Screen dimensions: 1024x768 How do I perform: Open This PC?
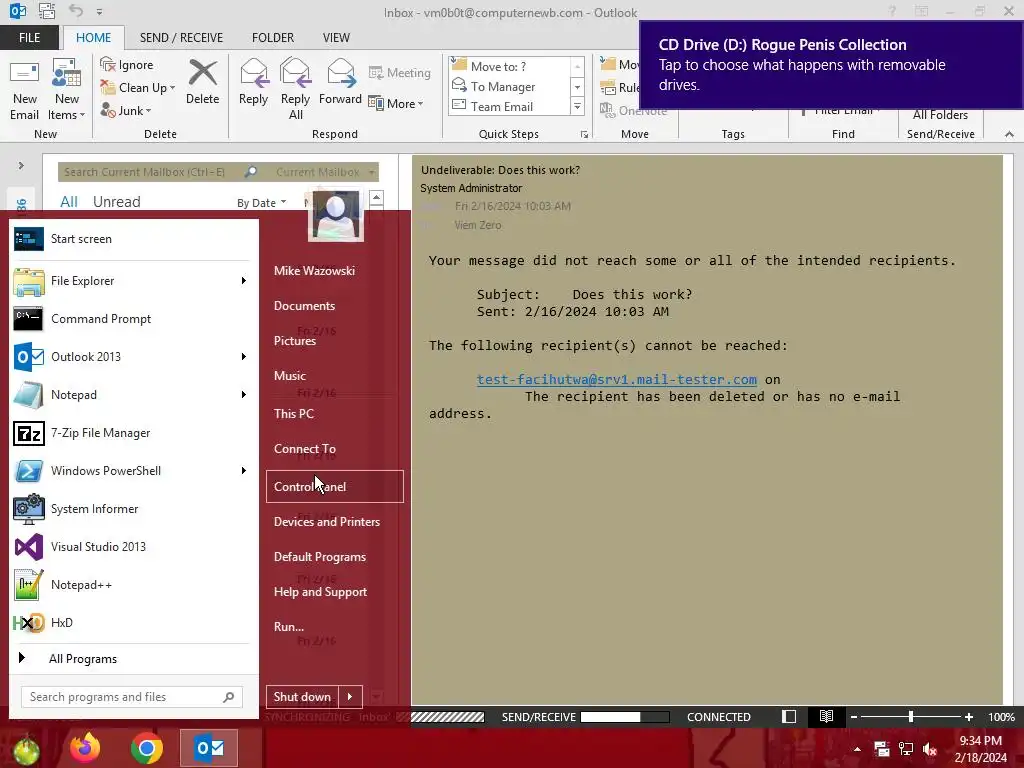(x=334, y=413)
